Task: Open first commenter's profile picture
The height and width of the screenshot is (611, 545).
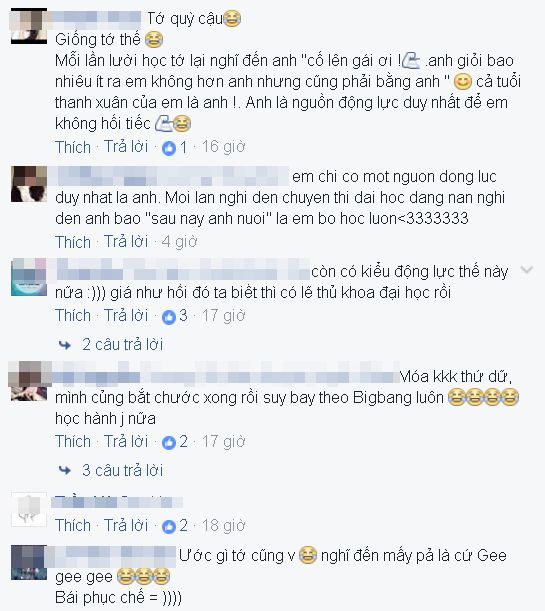Action: tap(29, 26)
